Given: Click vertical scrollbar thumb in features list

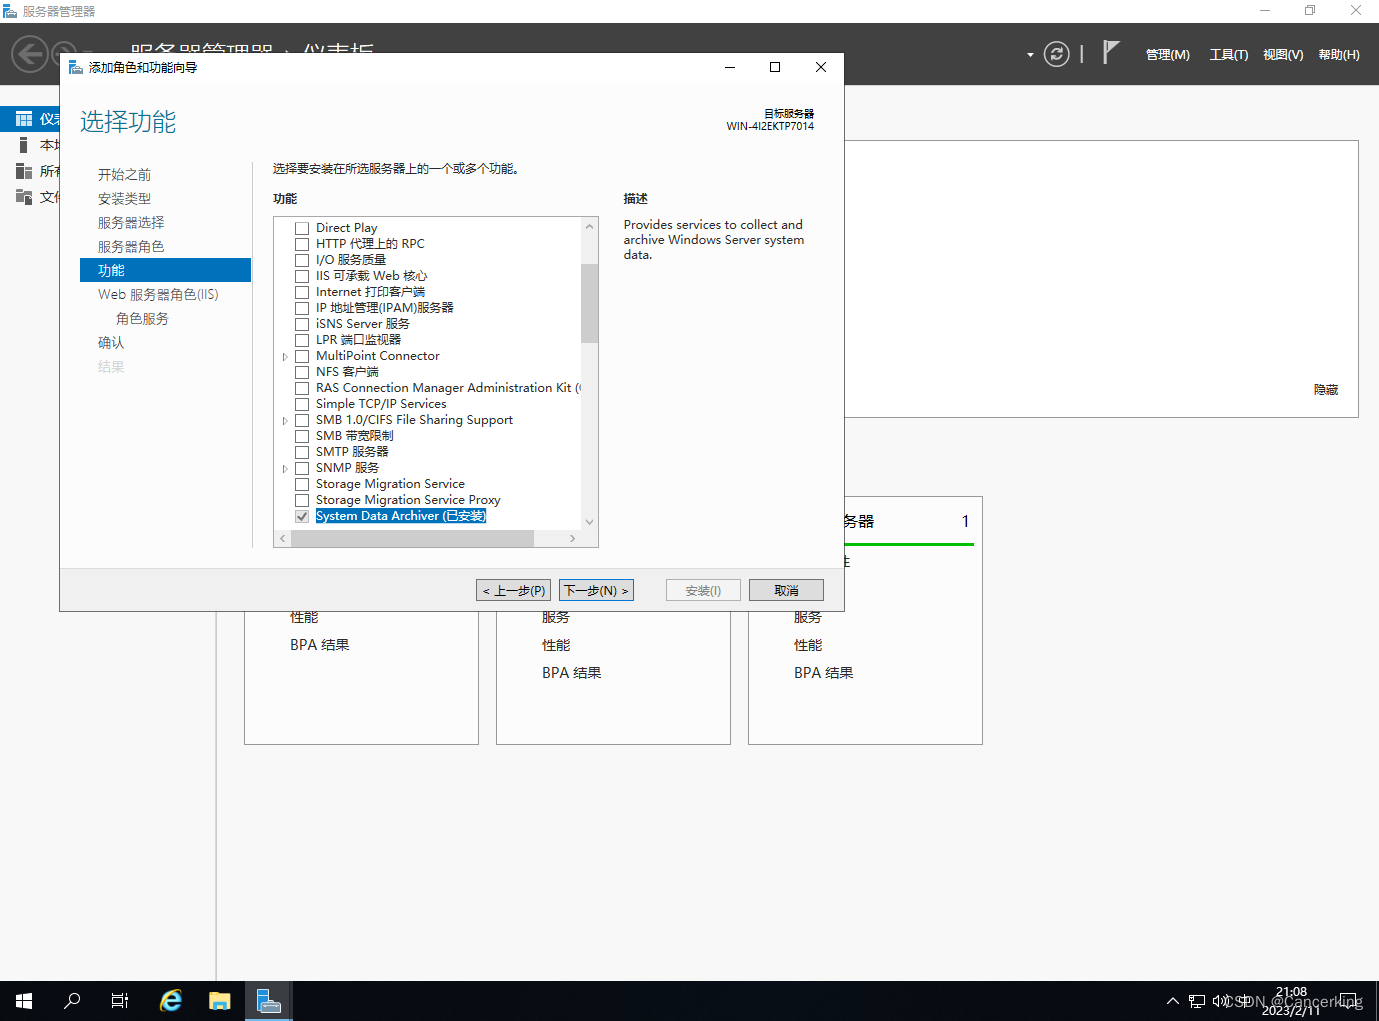Looking at the screenshot, I should (589, 303).
